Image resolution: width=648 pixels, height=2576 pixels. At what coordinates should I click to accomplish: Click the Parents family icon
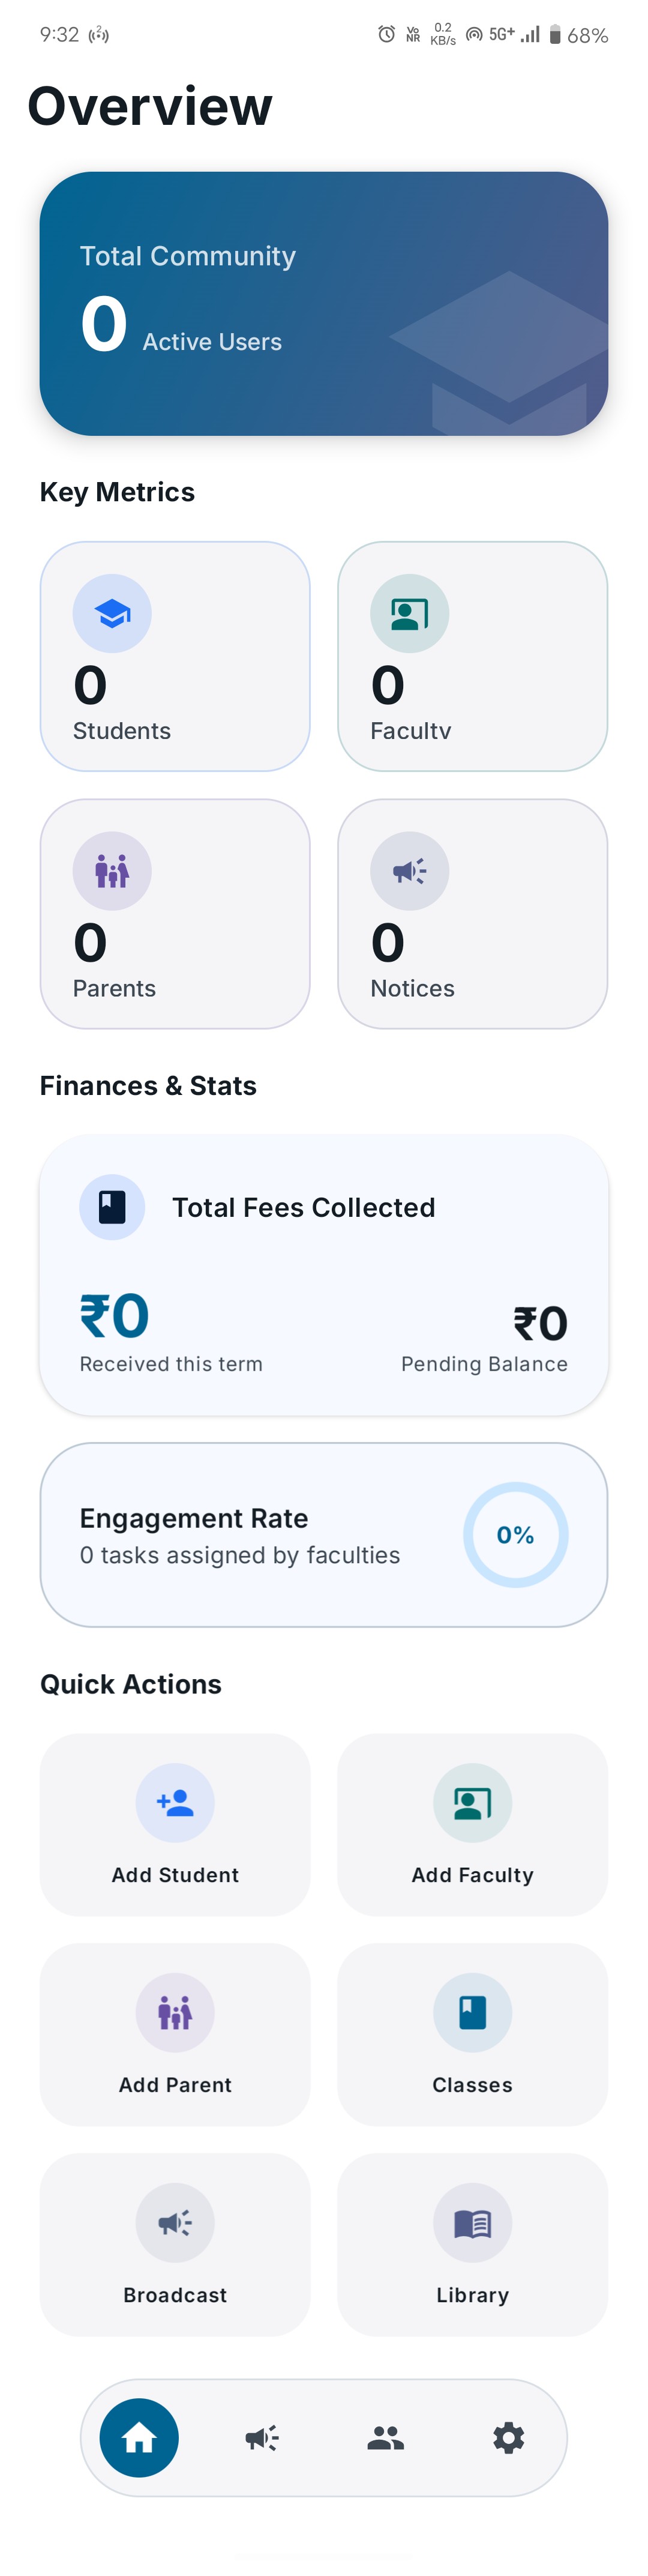click(x=112, y=870)
